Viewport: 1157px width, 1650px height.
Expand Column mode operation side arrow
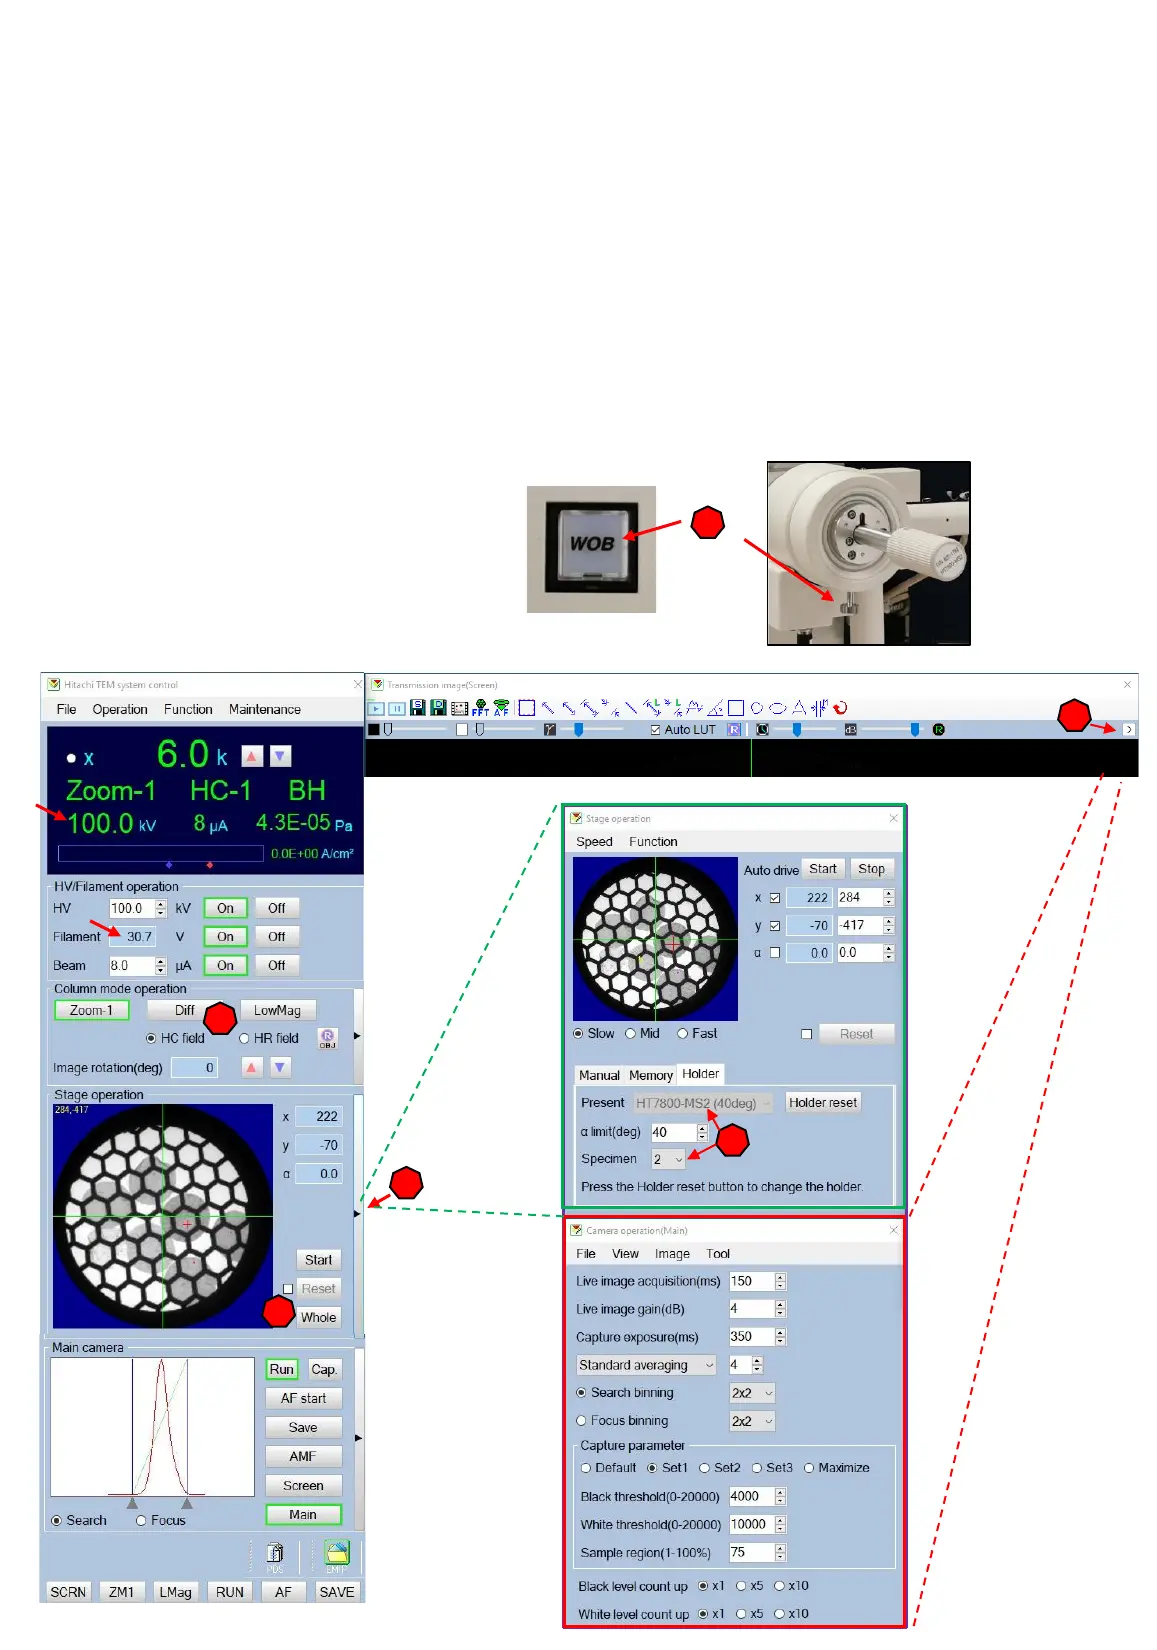(358, 1036)
